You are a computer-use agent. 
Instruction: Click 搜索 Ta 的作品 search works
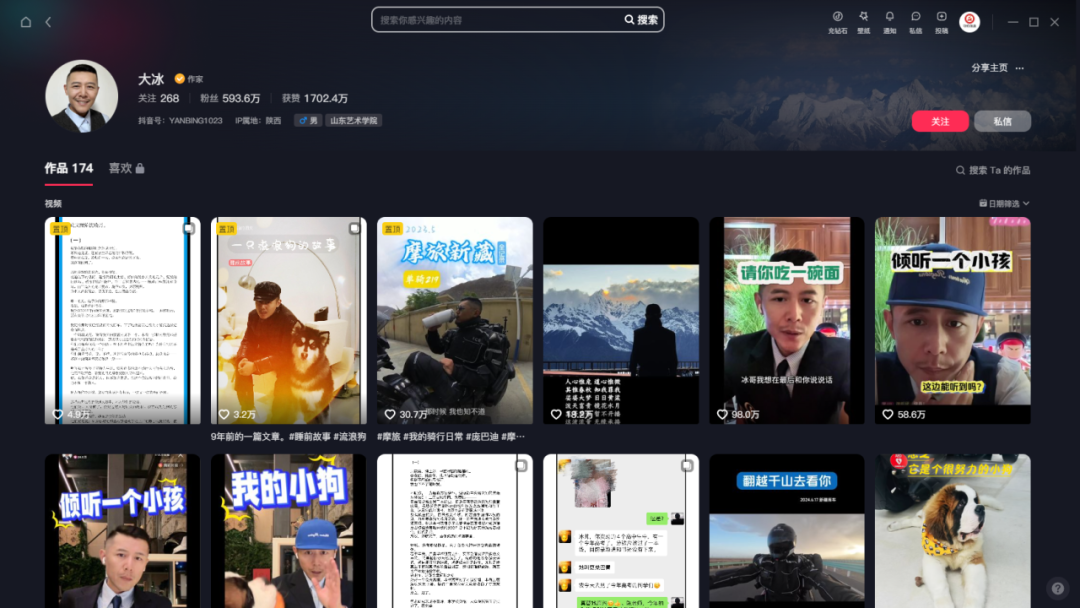[993, 170]
